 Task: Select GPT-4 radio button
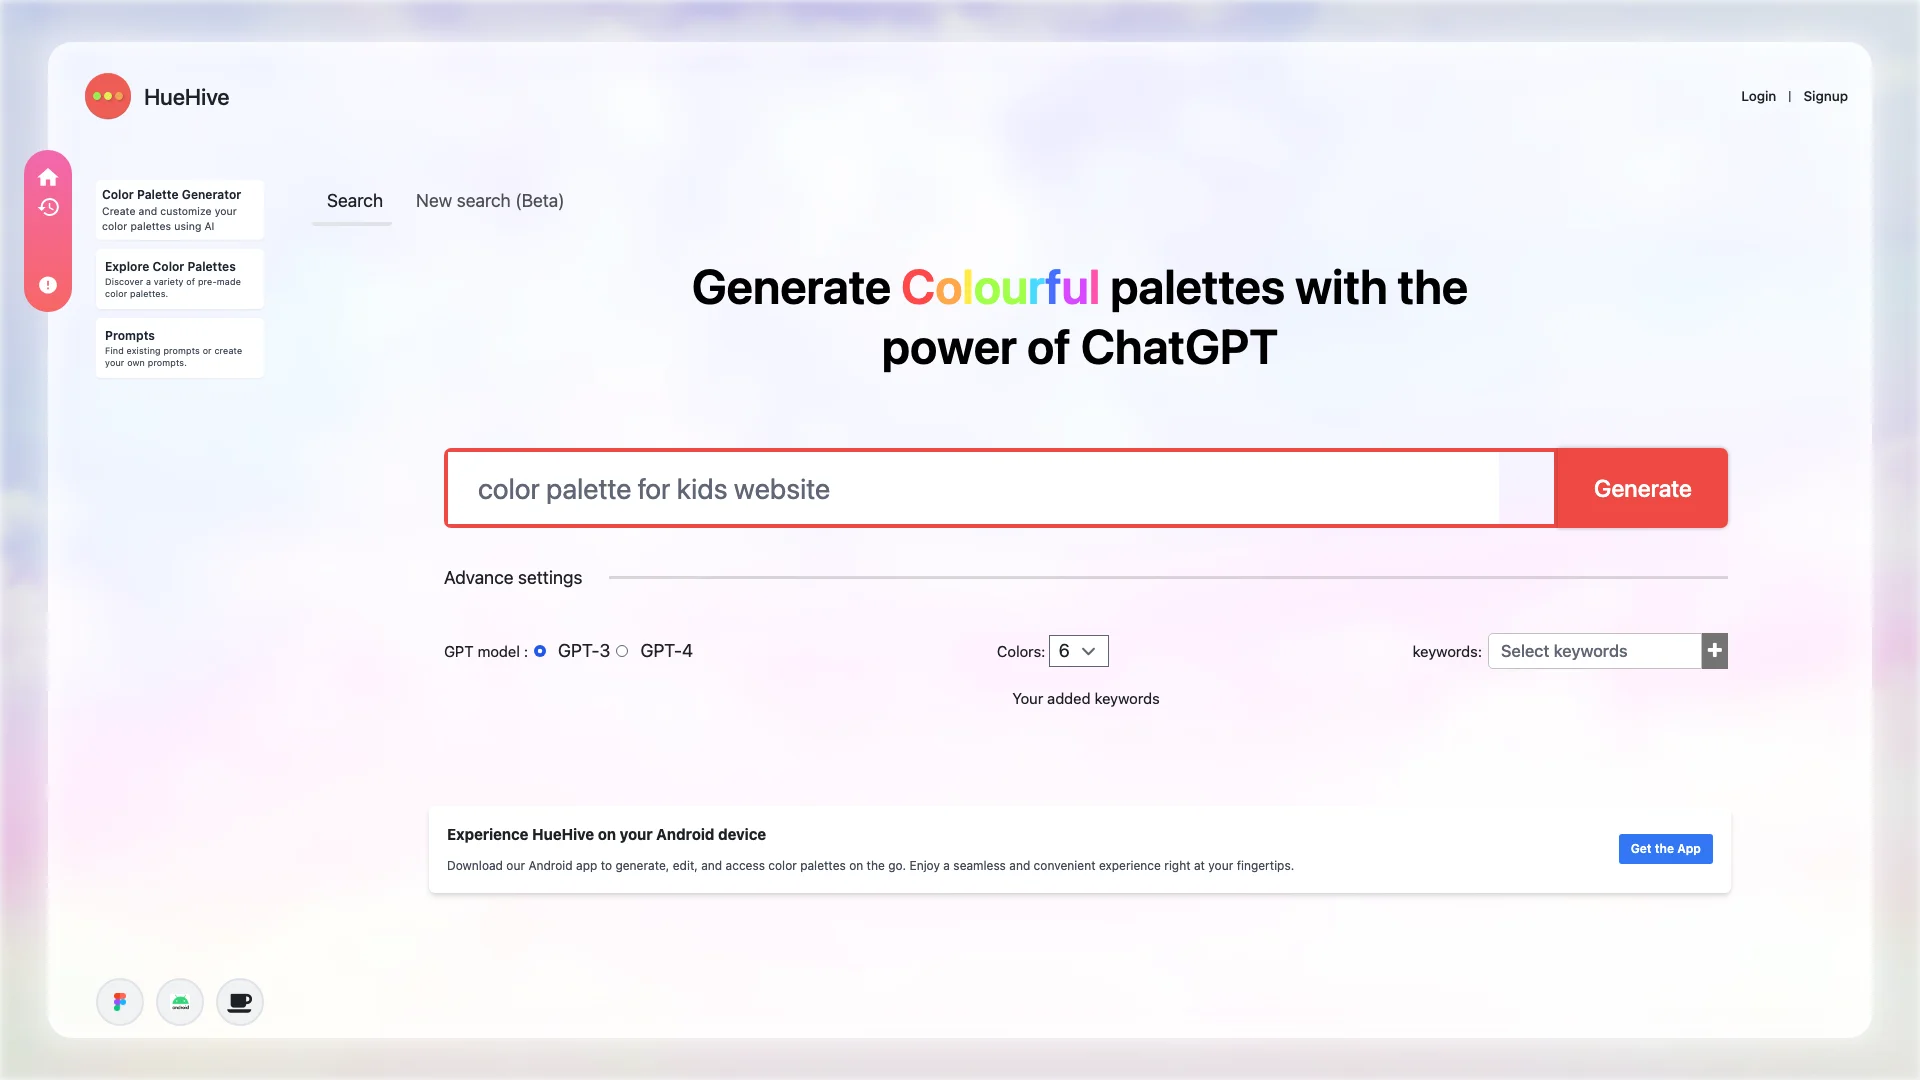point(622,650)
